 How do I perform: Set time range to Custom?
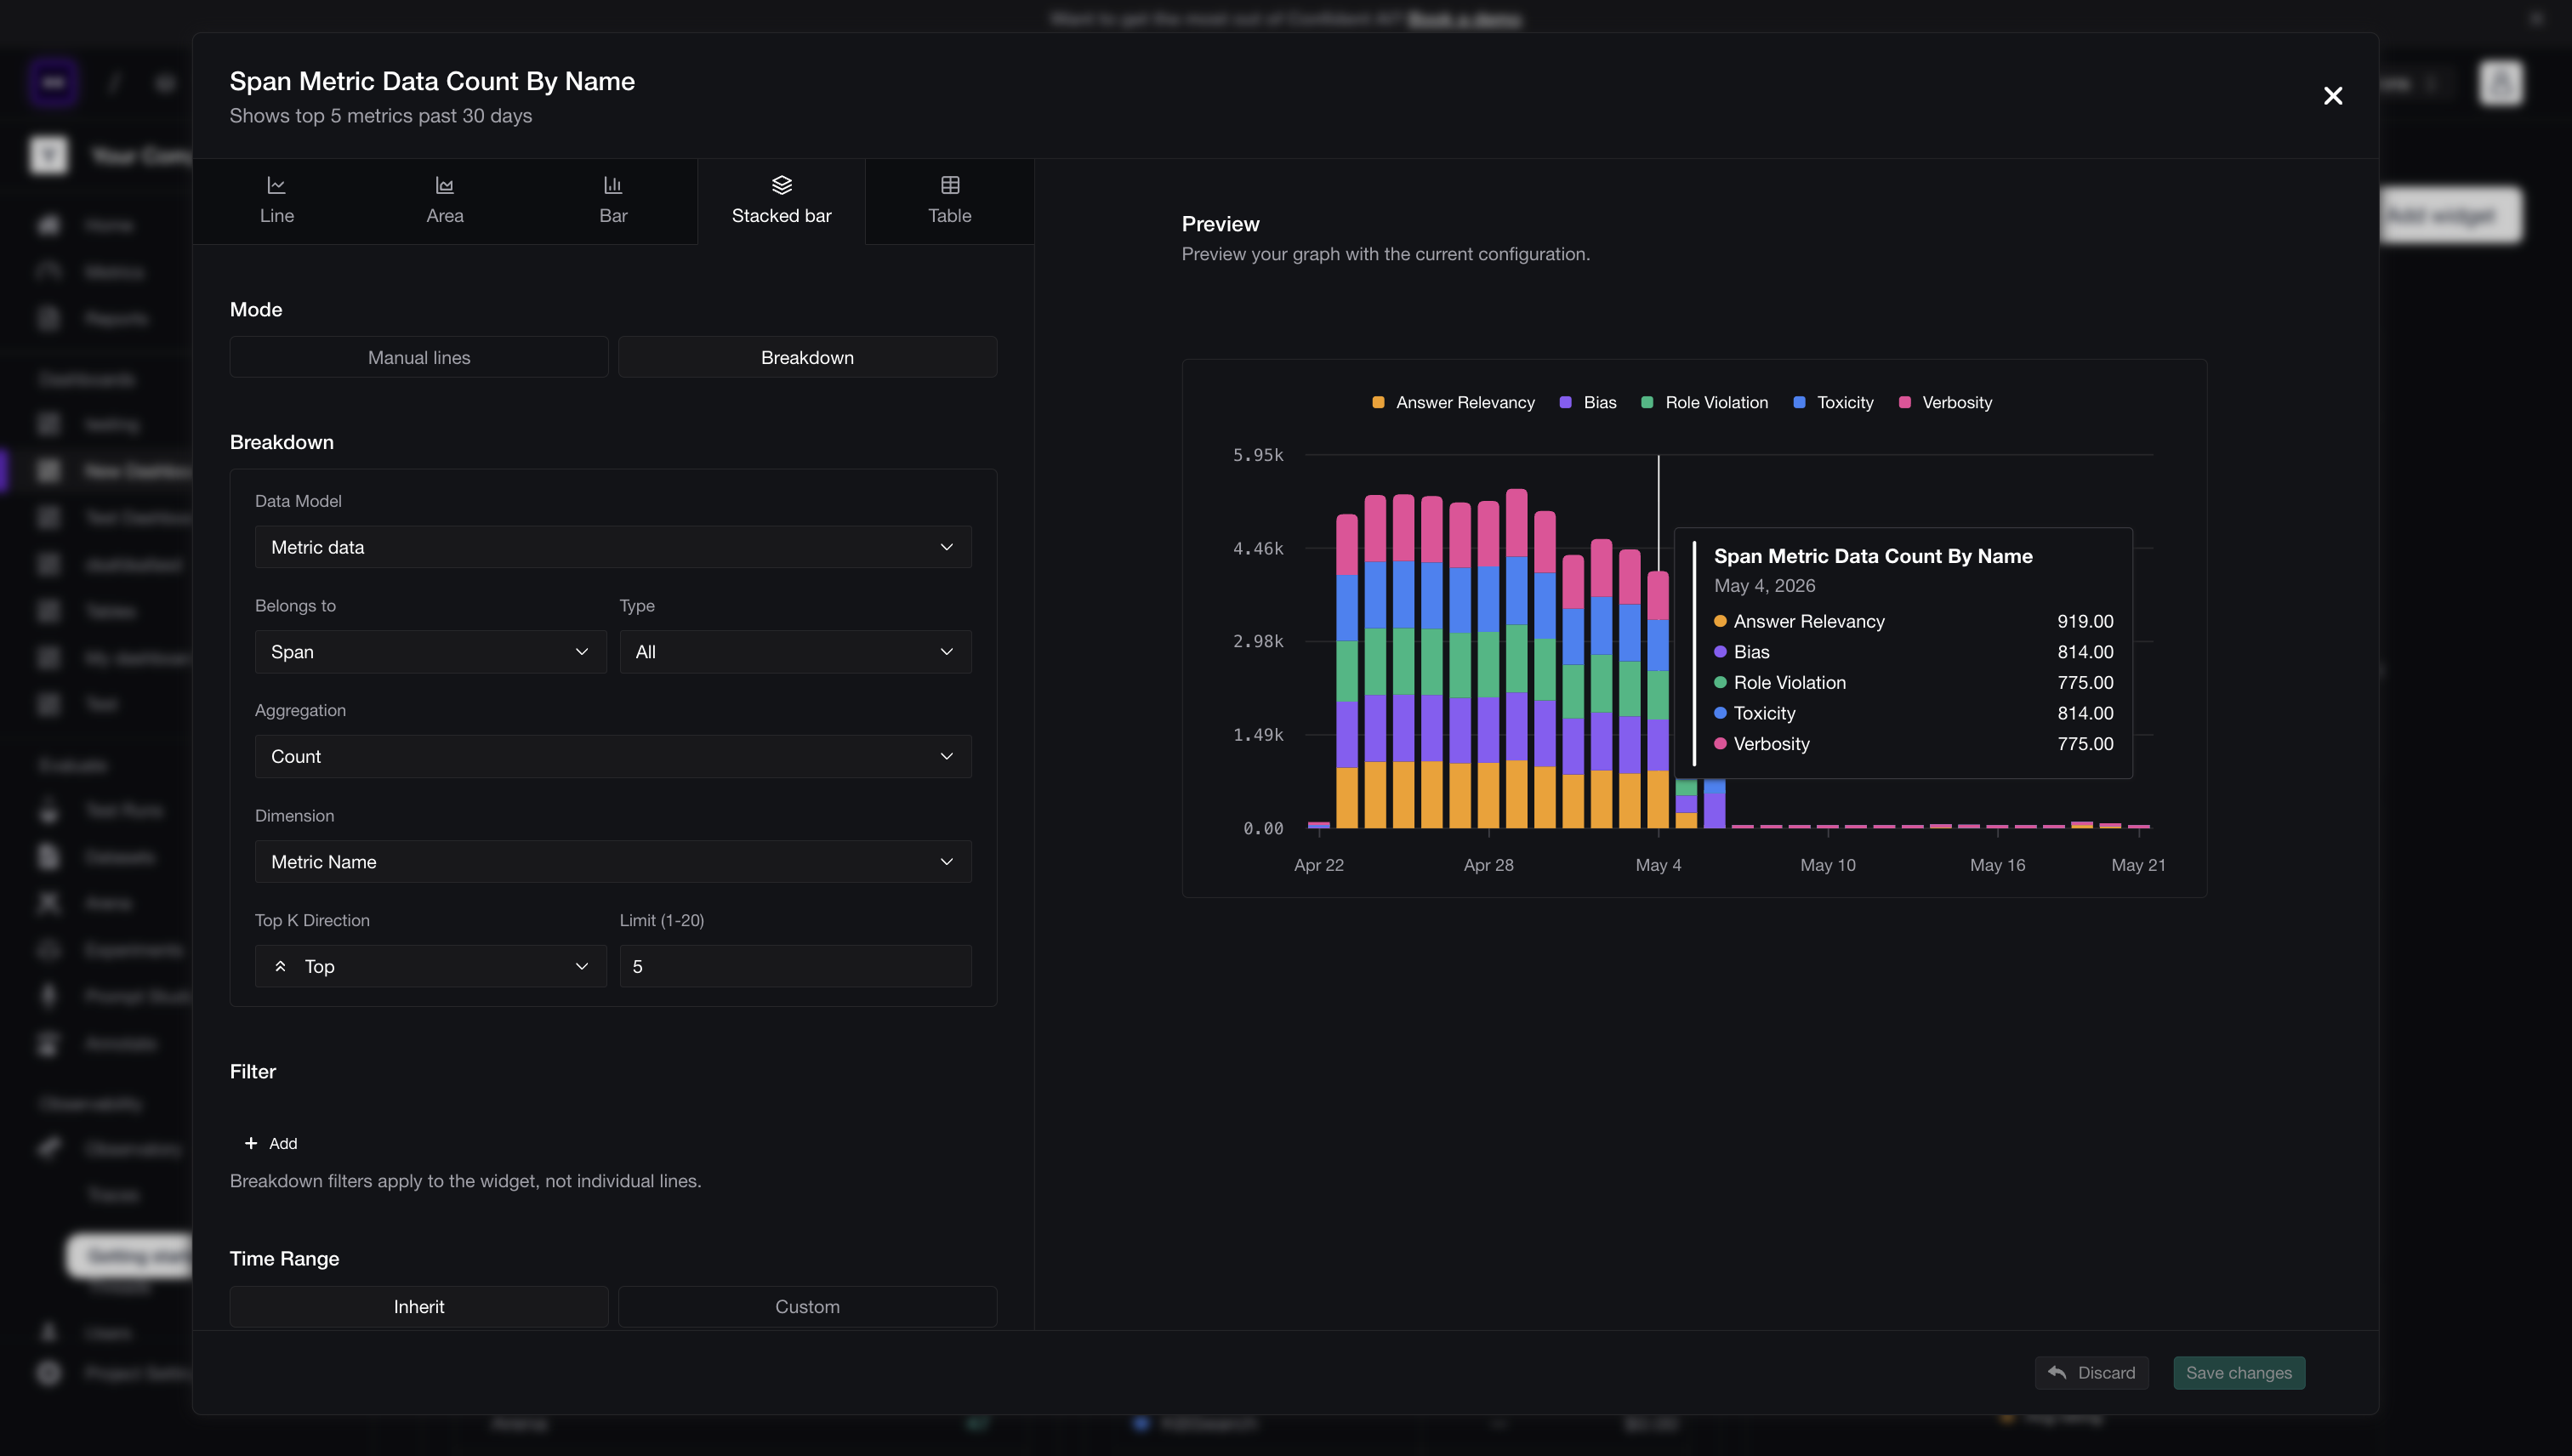pos(807,1306)
